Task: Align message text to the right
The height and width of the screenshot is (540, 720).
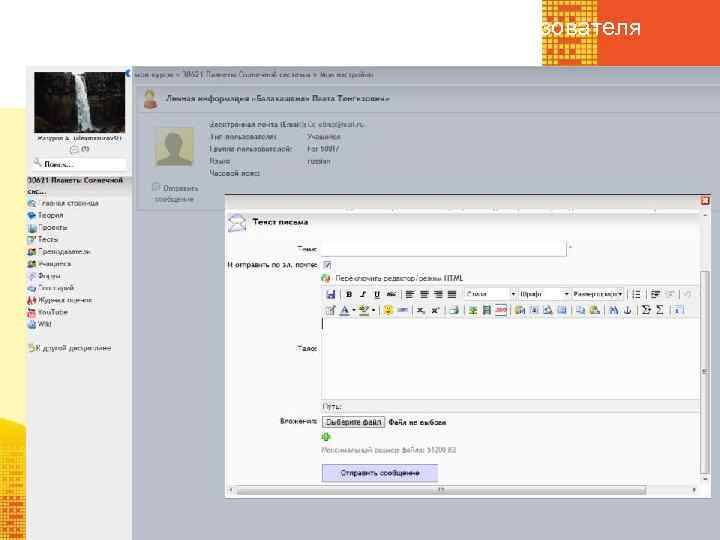Action: click(438, 294)
